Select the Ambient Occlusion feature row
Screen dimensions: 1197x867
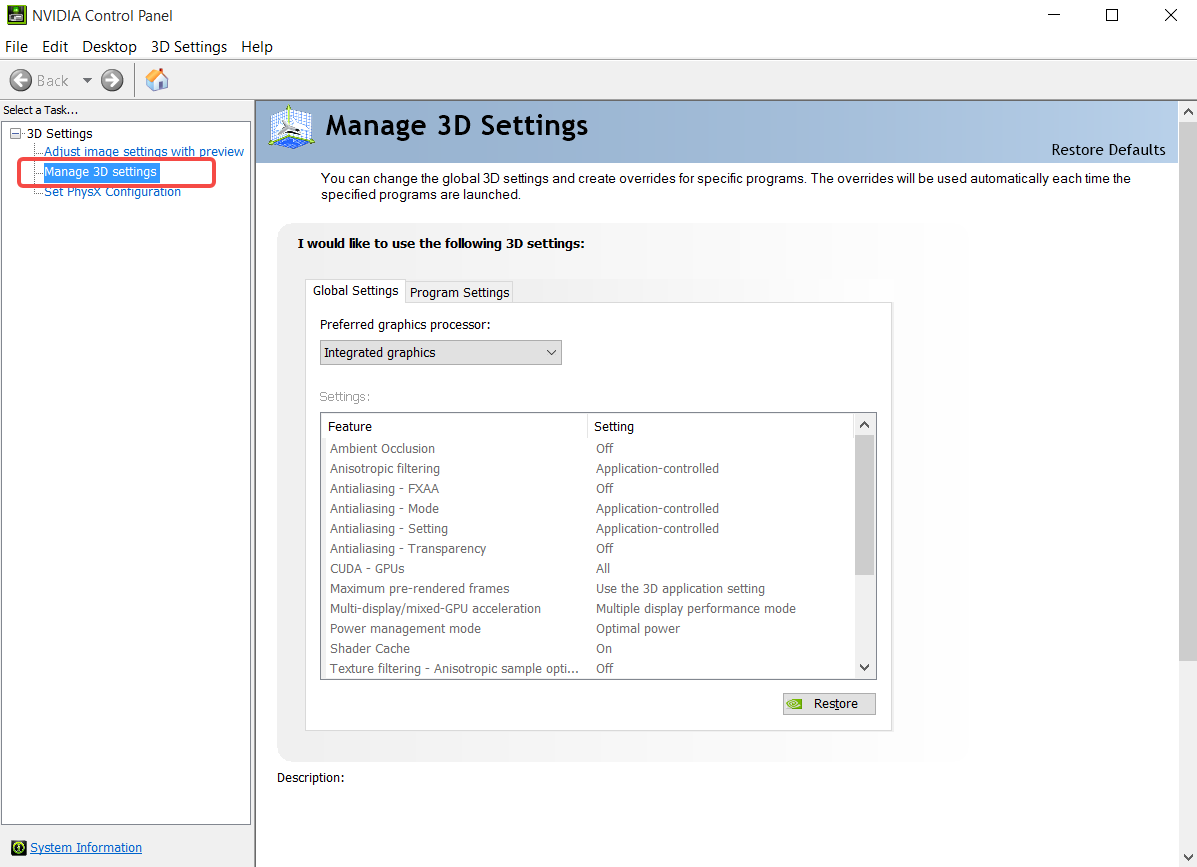coord(450,448)
